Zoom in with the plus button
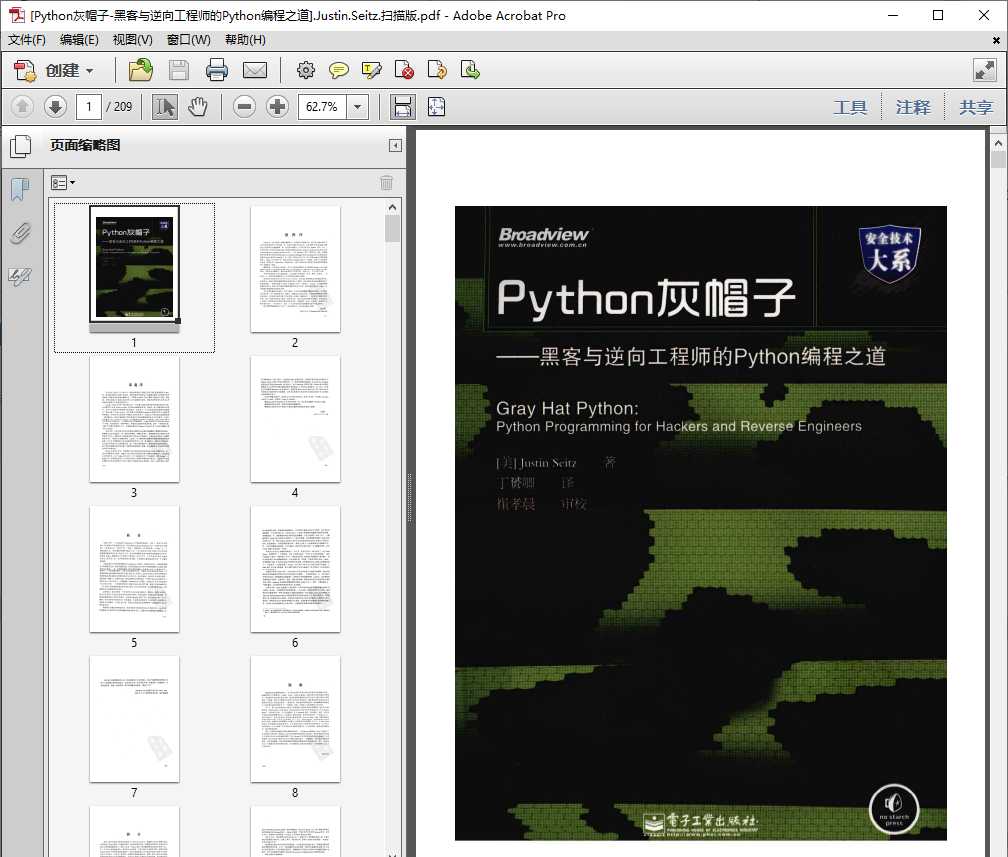1008x857 pixels. [x=278, y=107]
